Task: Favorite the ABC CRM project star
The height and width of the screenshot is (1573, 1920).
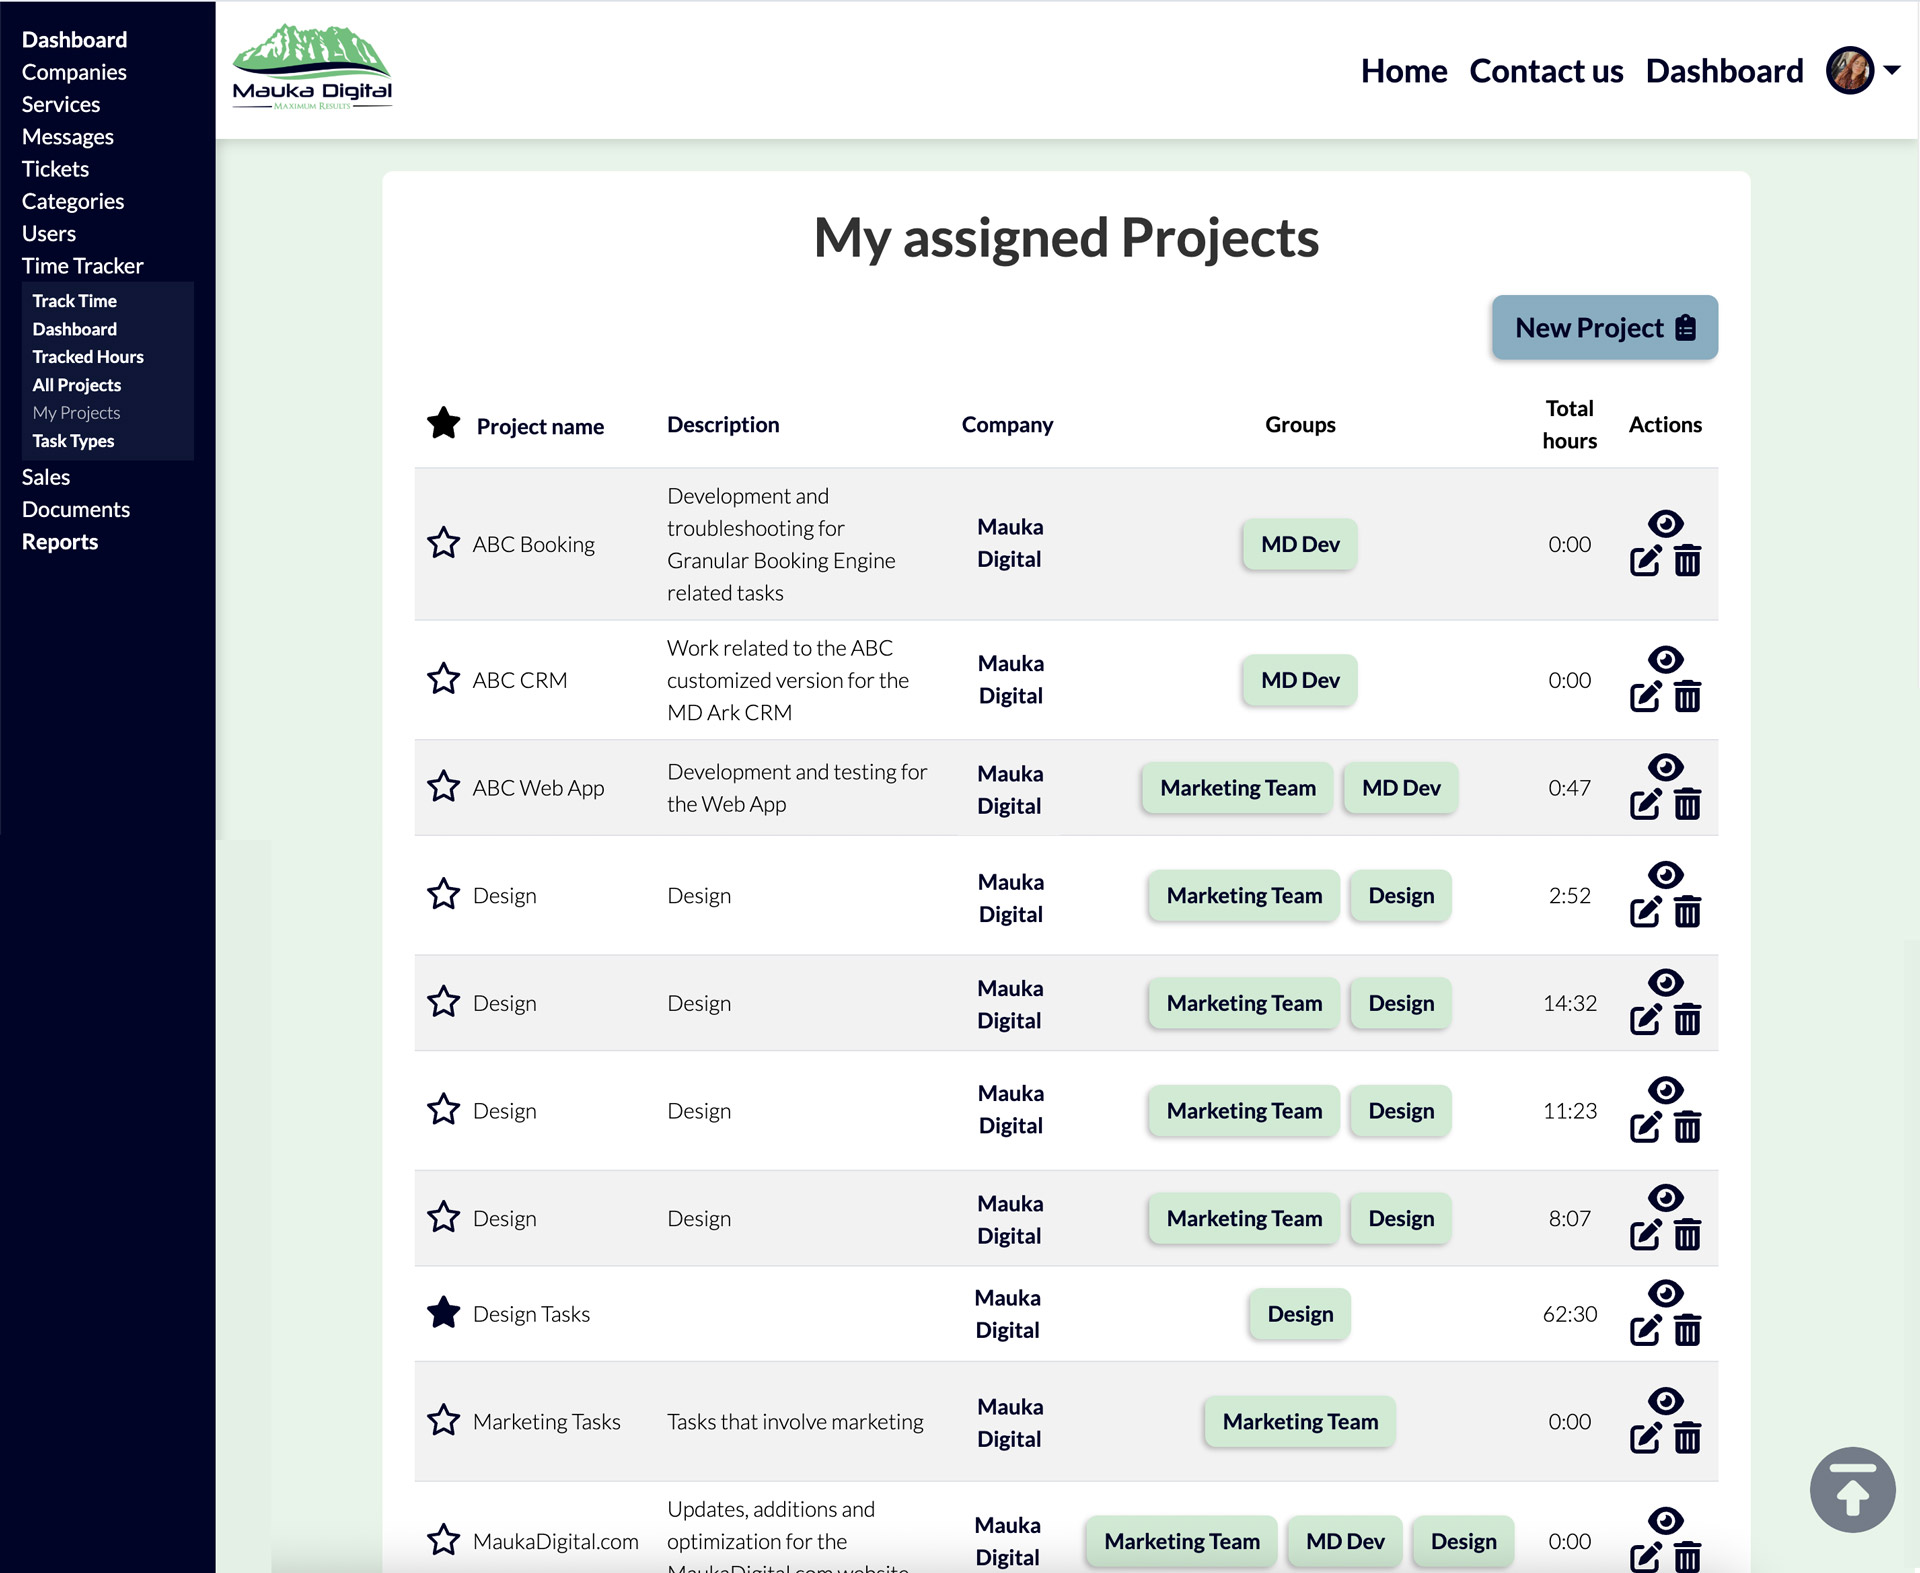Action: click(x=443, y=679)
